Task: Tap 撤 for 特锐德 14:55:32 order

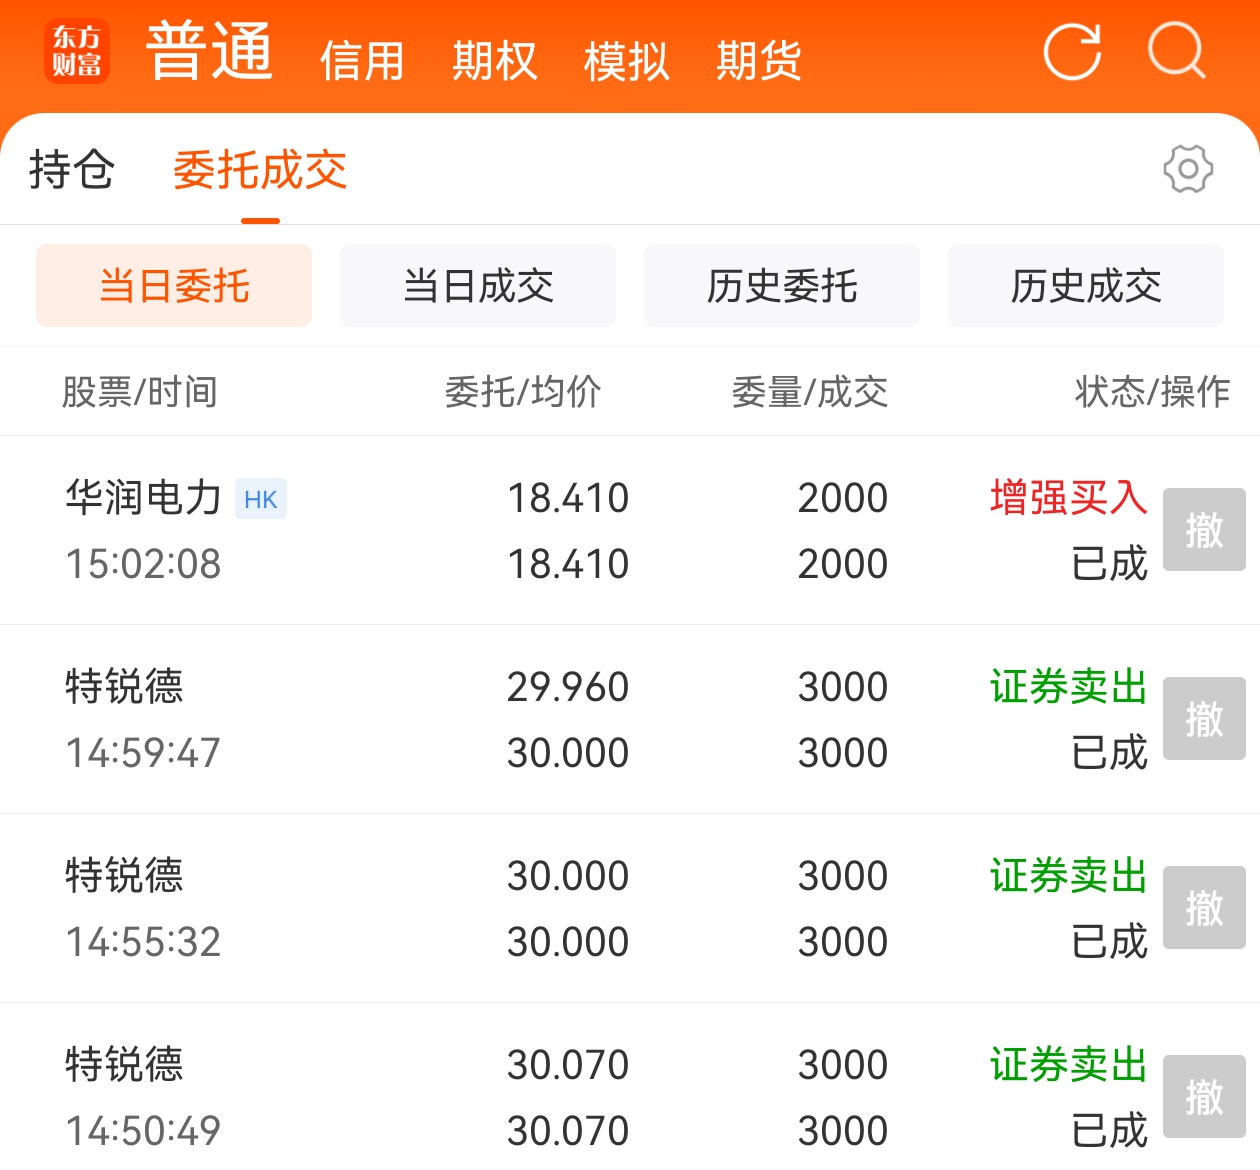Action: point(1204,908)
